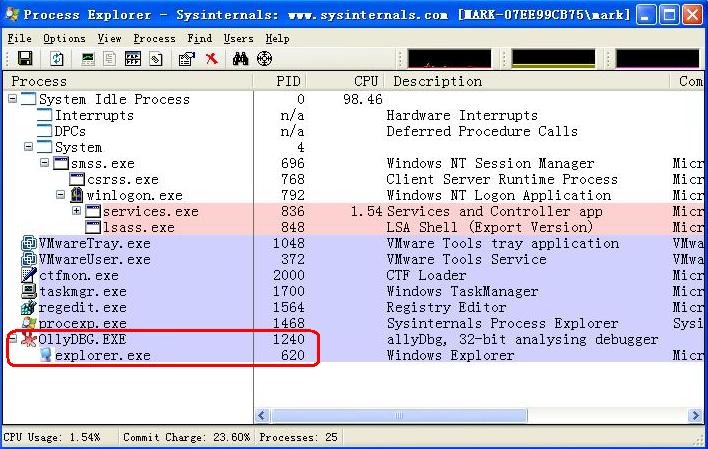Viewport: 708px width, 449px height.
Task: Open the Find menu
Action: coord(200,39)
